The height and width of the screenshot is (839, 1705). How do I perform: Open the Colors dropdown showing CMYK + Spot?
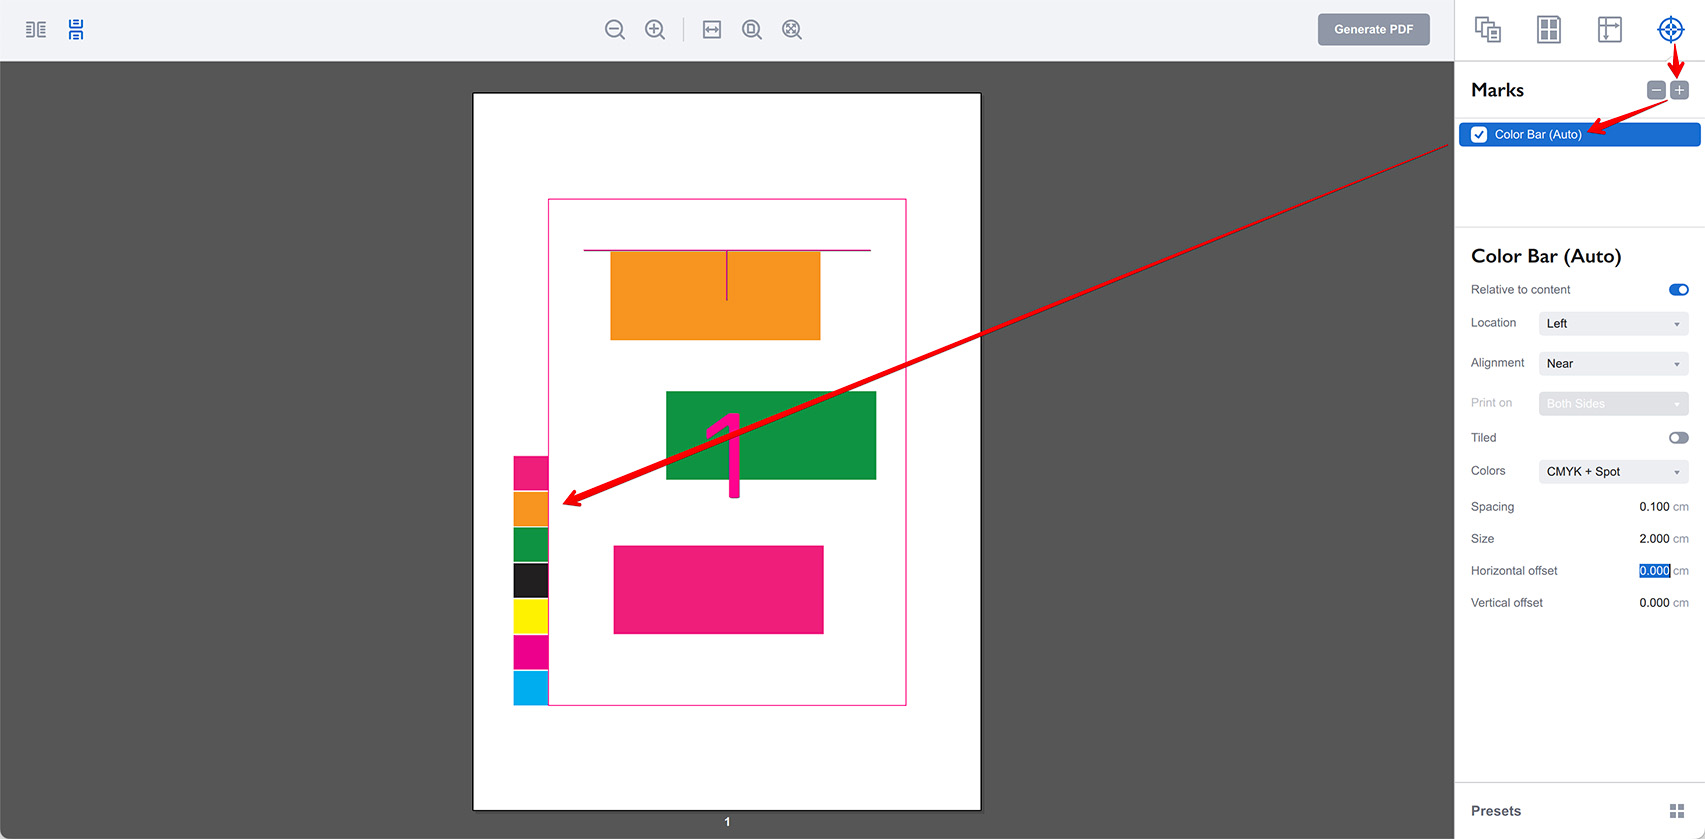1613,472
